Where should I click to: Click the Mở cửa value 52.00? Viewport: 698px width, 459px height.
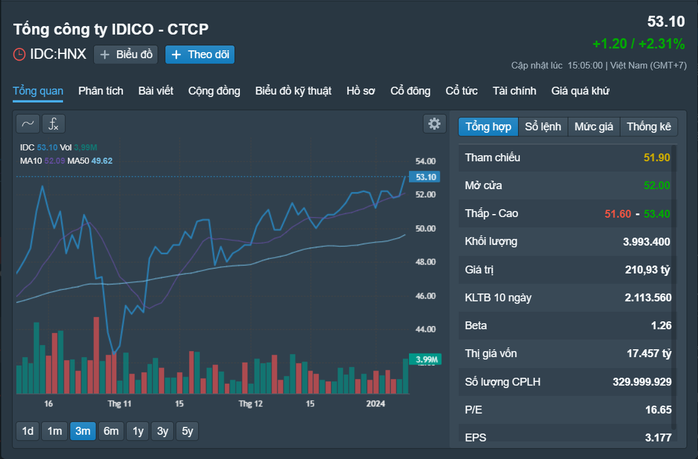pyautogui.click(x=657, y=186)
